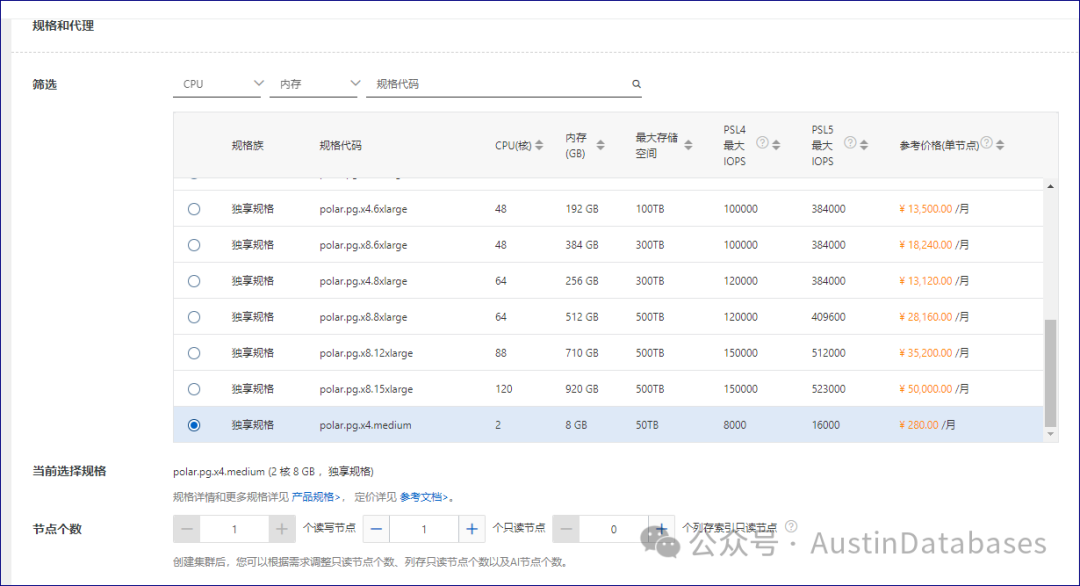Viewport: 1080px width, 586px height.
Task: Click the 710 GB memory cell
Action: (x=582, y=353)
